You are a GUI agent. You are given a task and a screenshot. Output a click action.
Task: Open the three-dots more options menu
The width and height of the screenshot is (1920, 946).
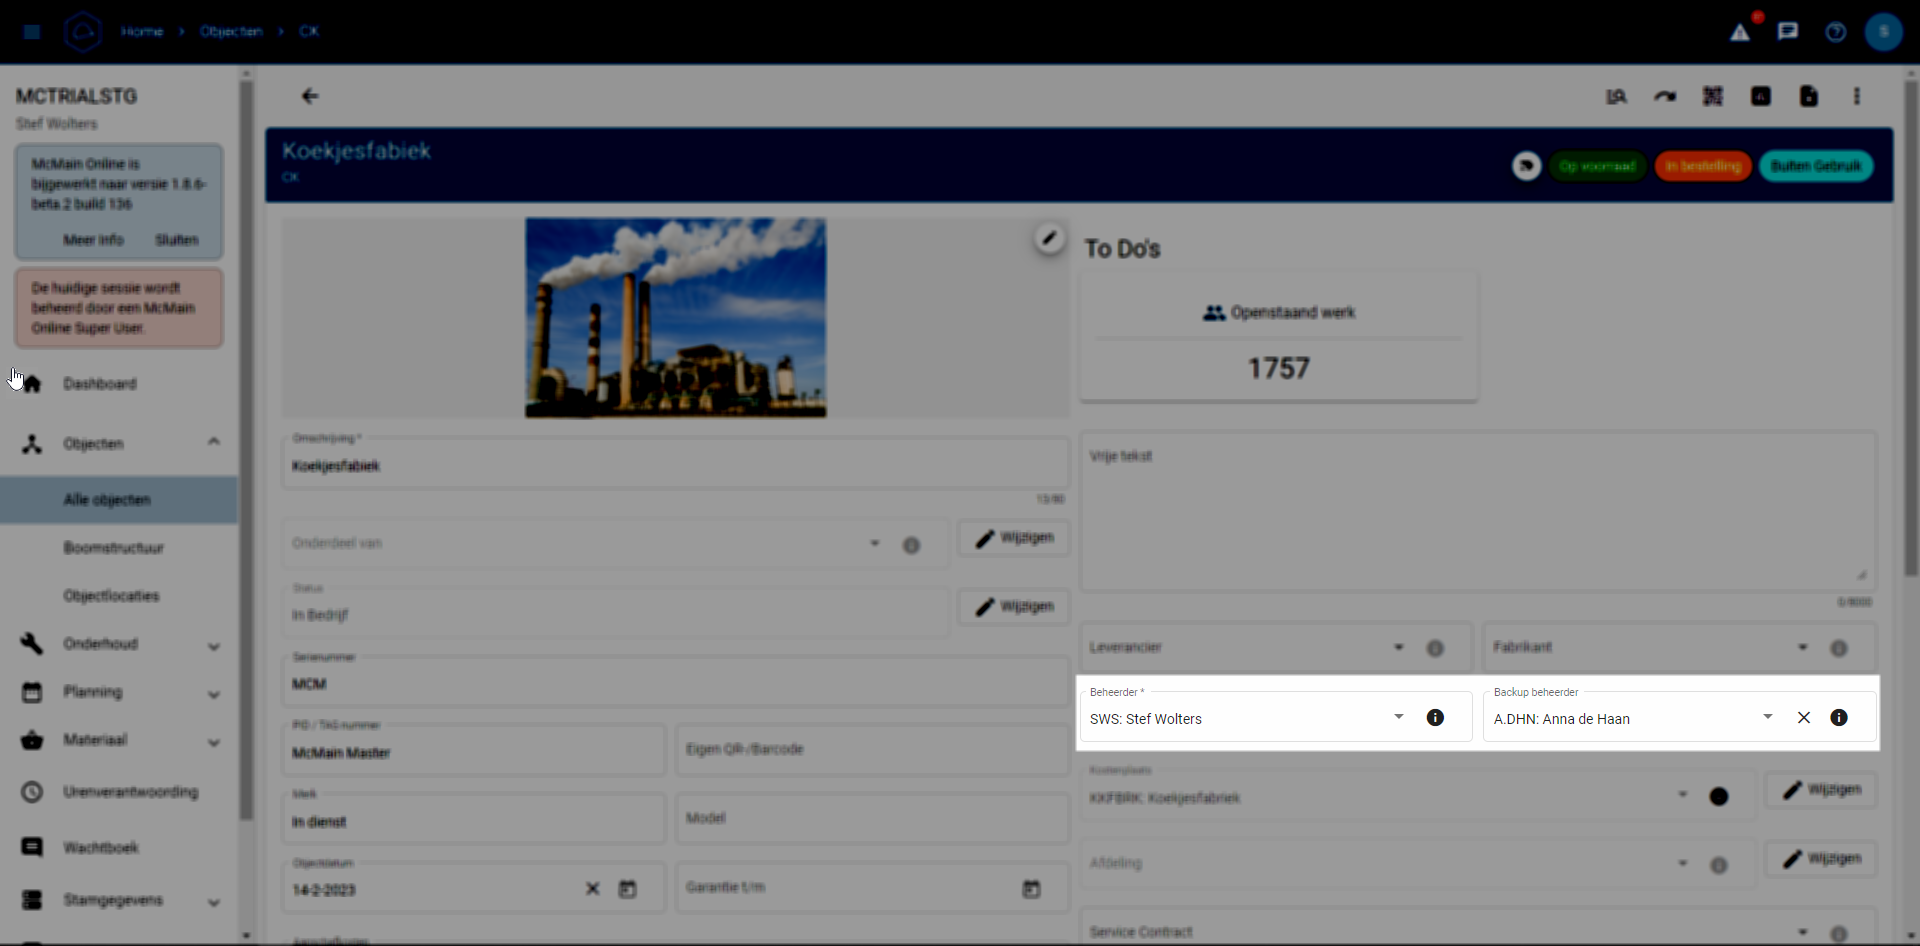1856,96
